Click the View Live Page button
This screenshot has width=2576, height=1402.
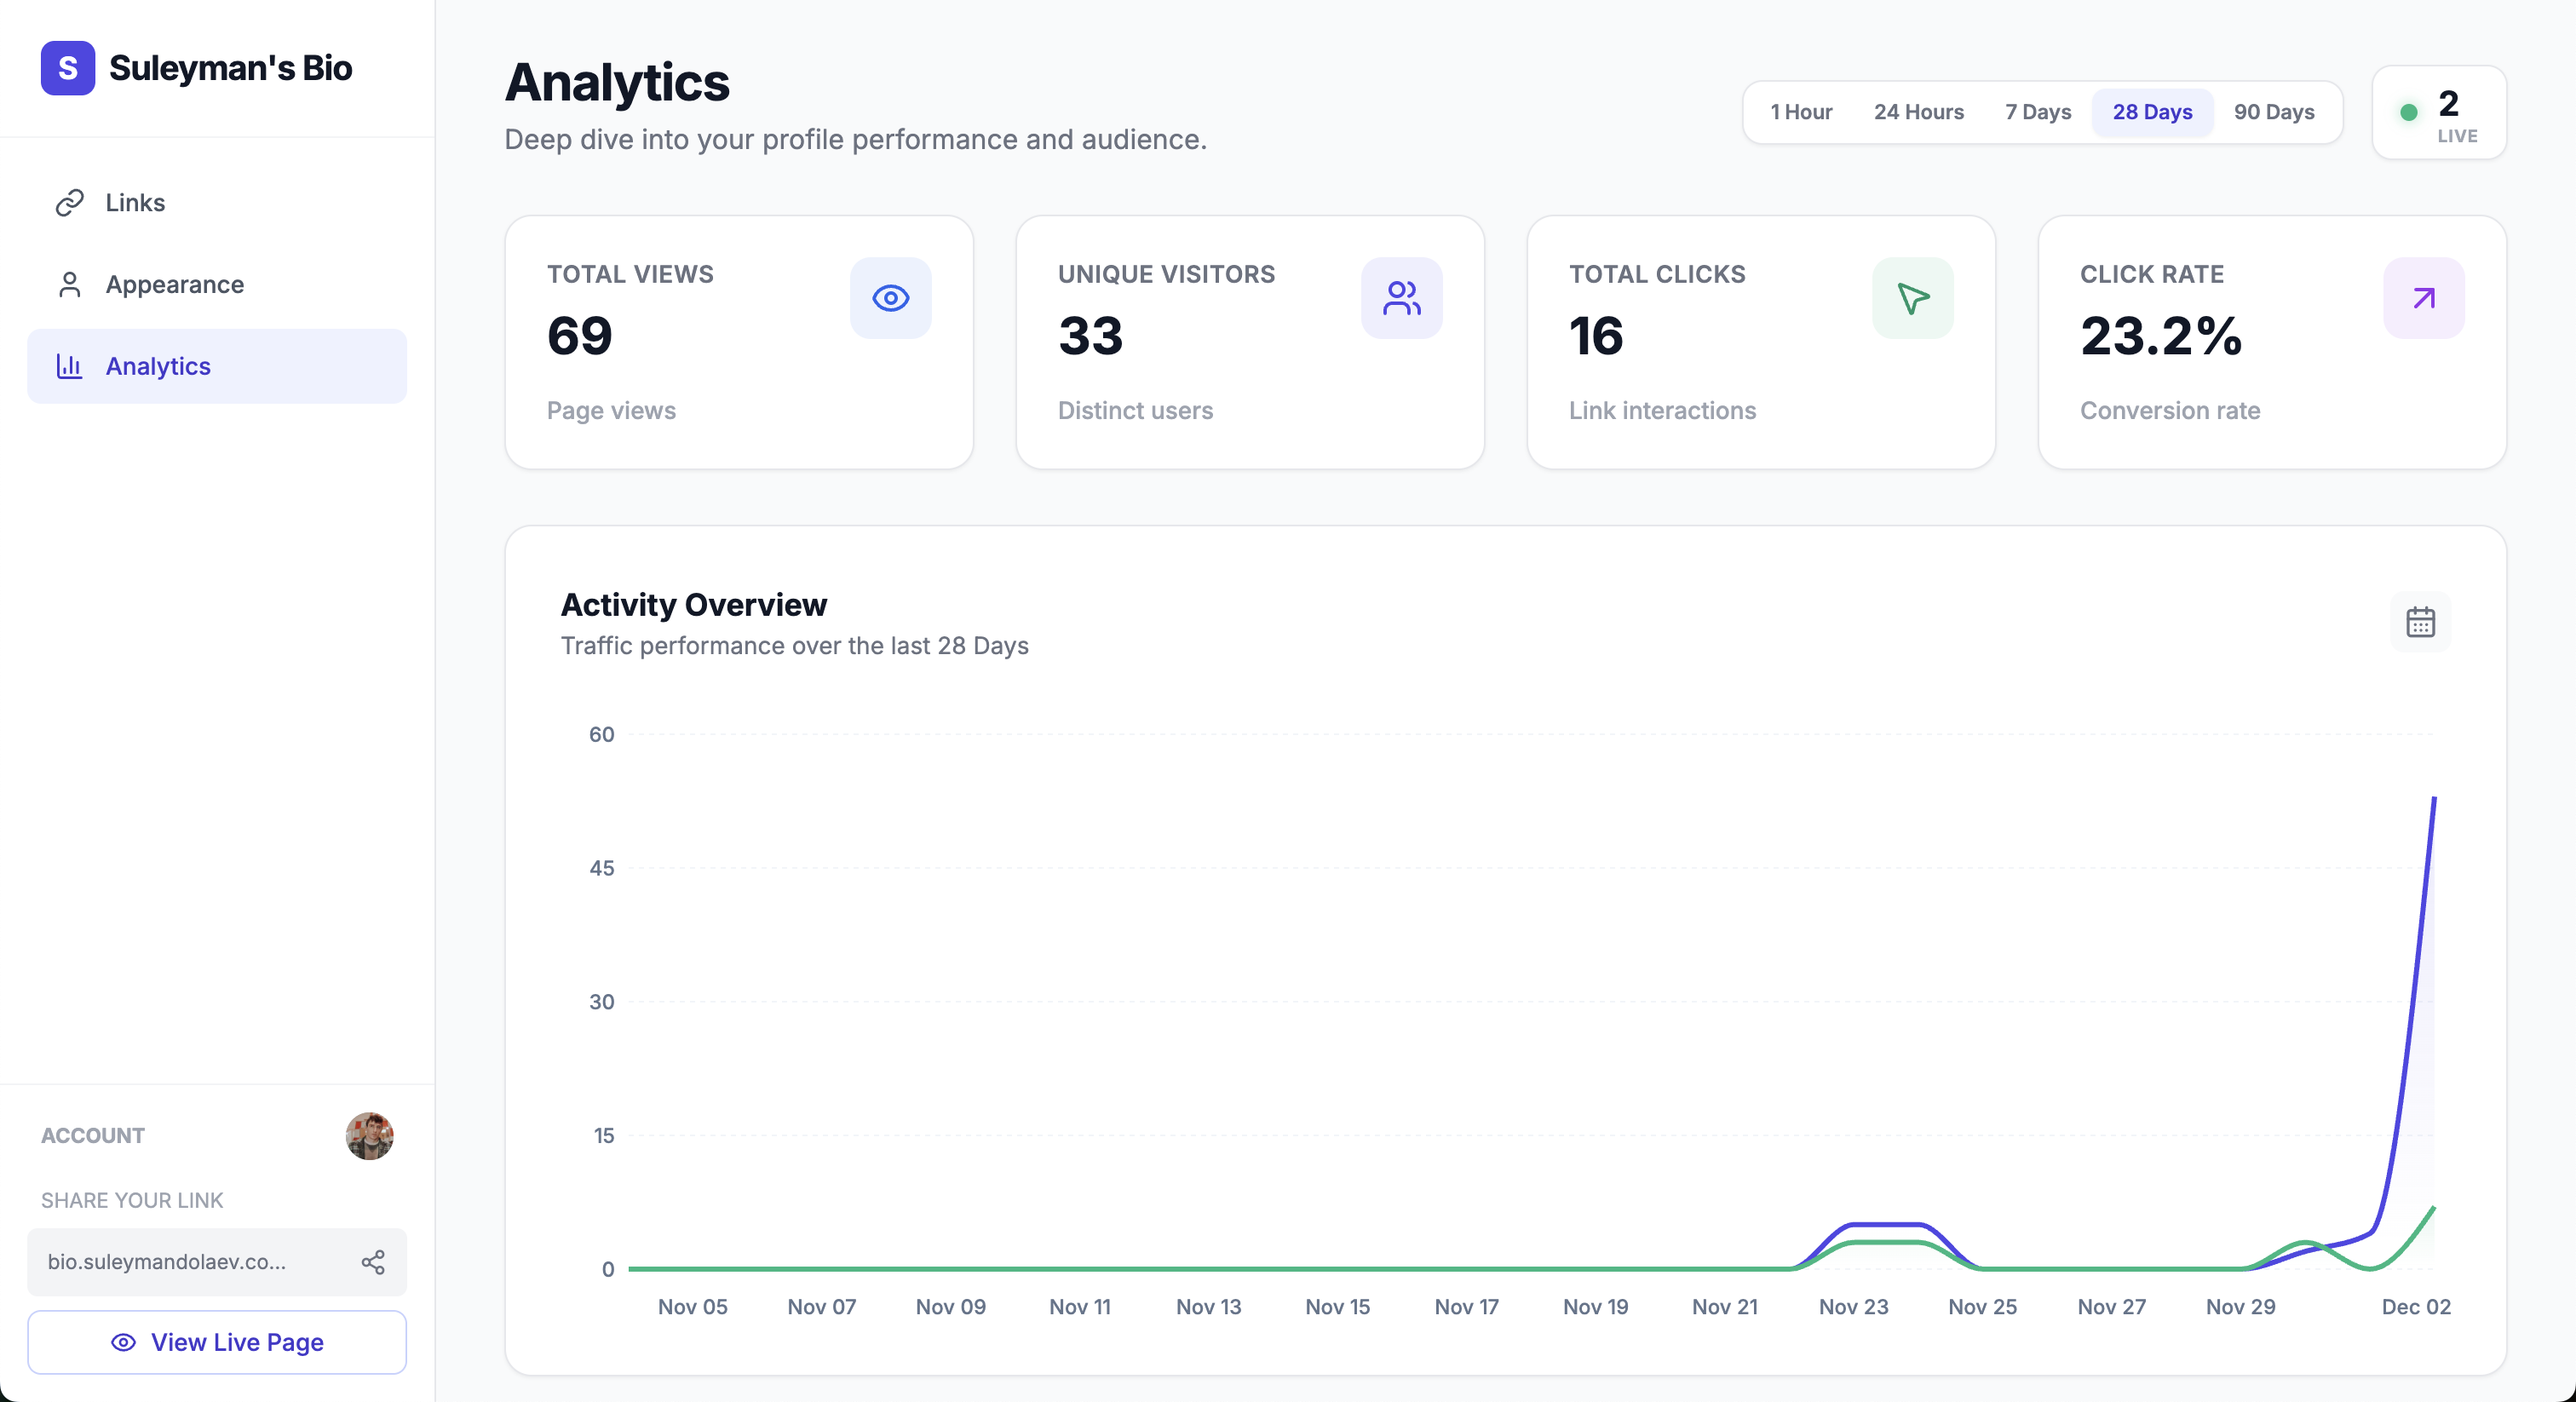coord(217,1342)
